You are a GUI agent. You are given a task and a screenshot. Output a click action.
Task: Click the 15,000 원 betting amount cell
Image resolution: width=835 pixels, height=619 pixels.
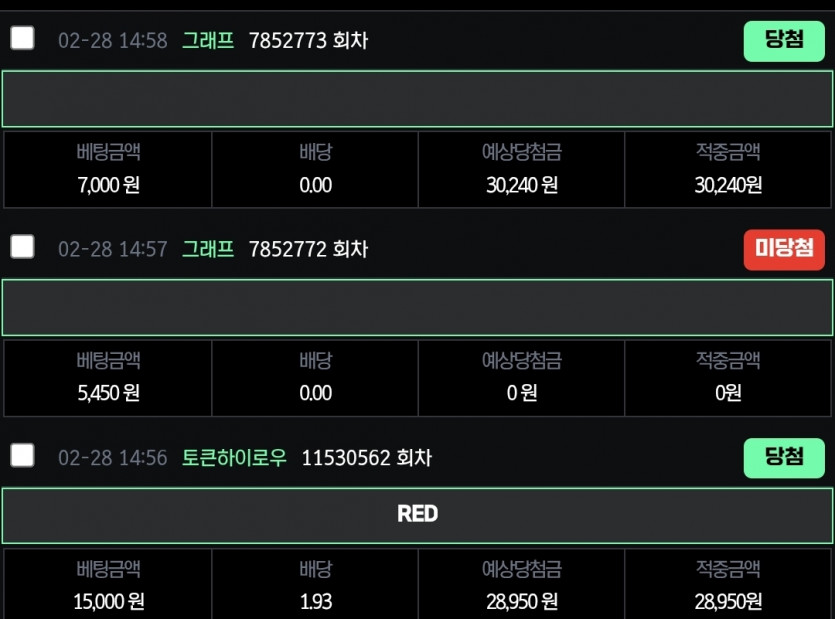point(108,584)
